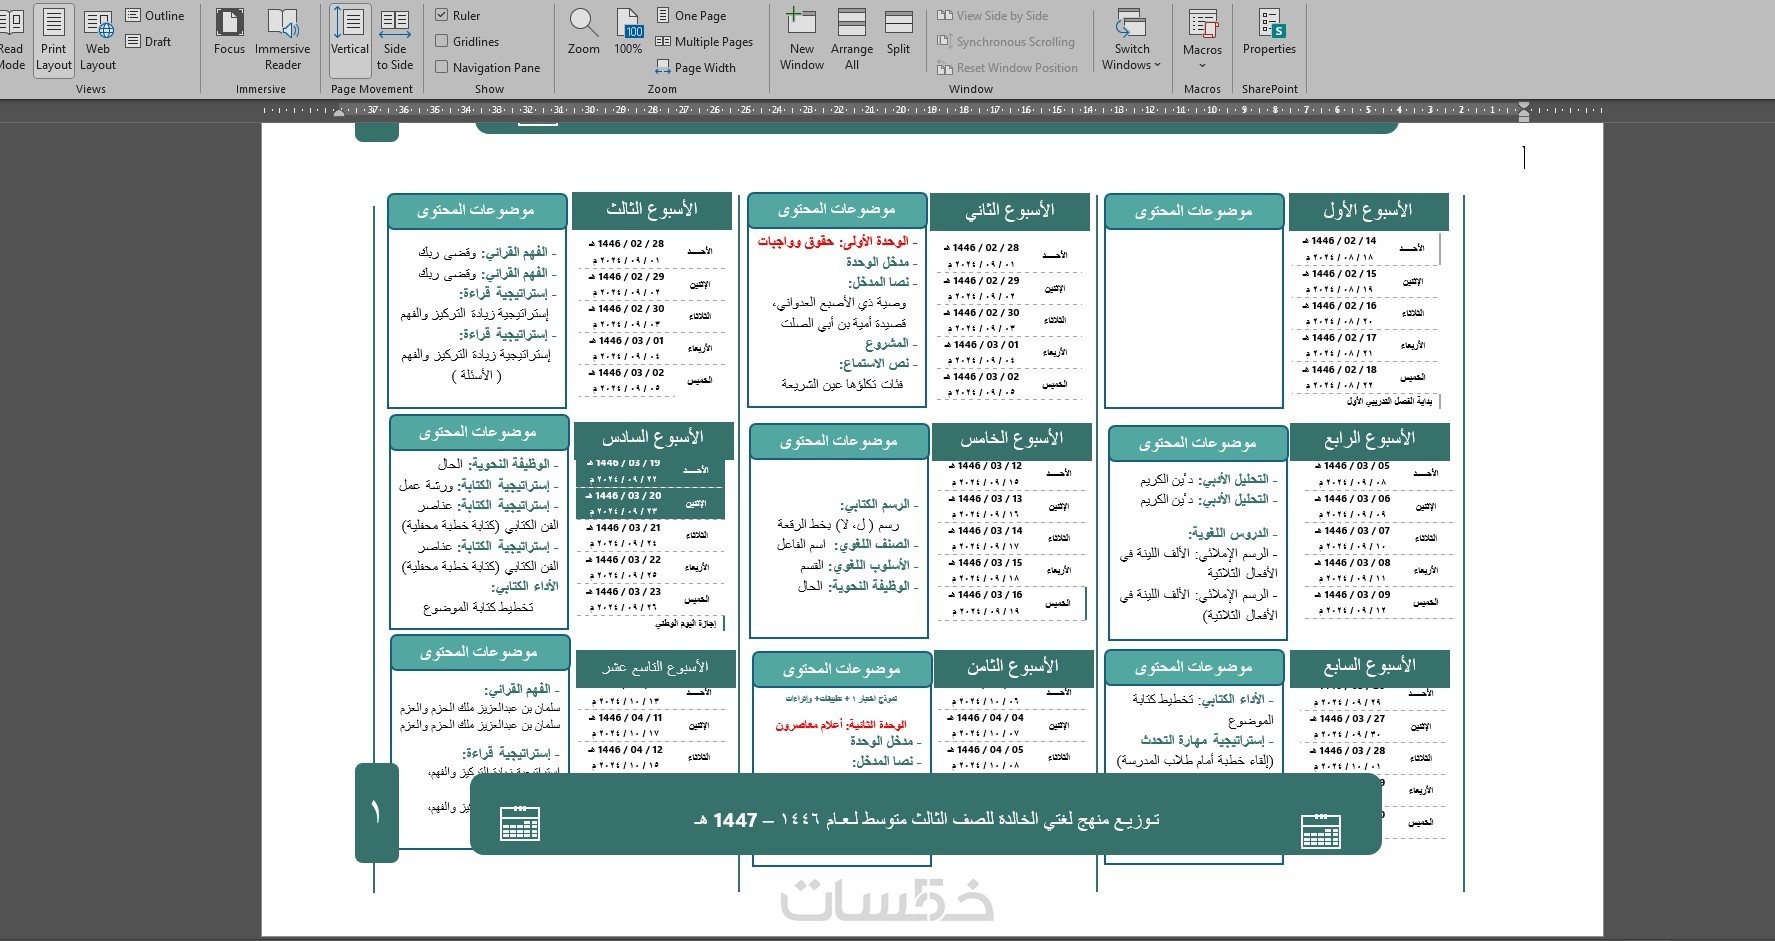This screenshot has height=941, width=1775.
Task: Fit zoom to Page Width
Action: pyautogui.click(x=695, y=67)
